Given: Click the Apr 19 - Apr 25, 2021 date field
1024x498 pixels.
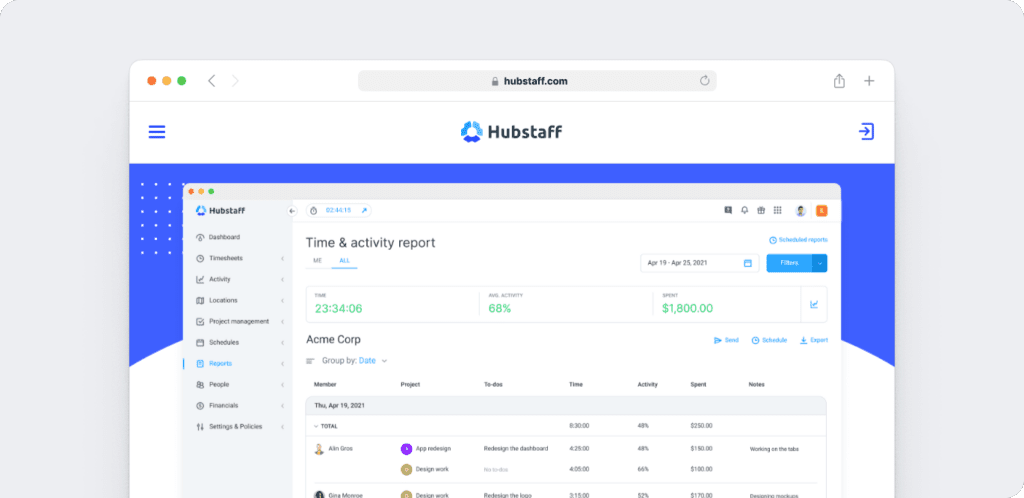Looking at the screenshot, I should tap(699, 263).
